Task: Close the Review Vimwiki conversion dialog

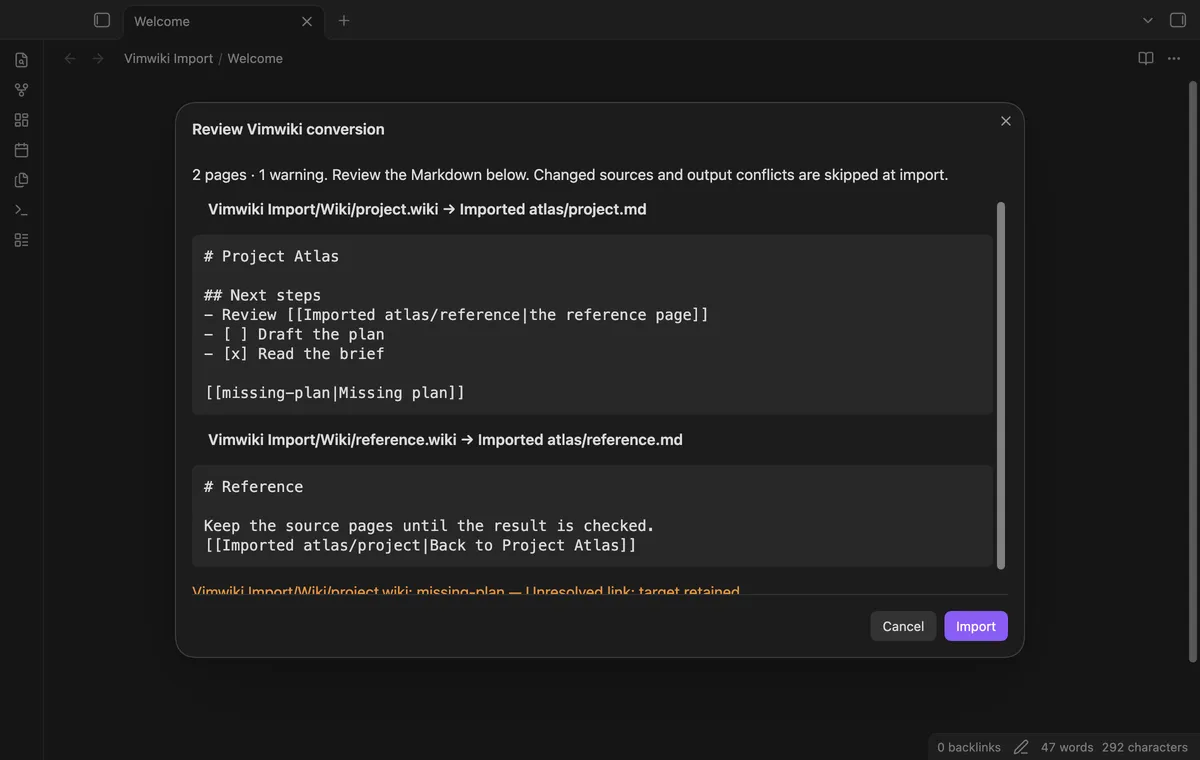Action: [1006, 121]
